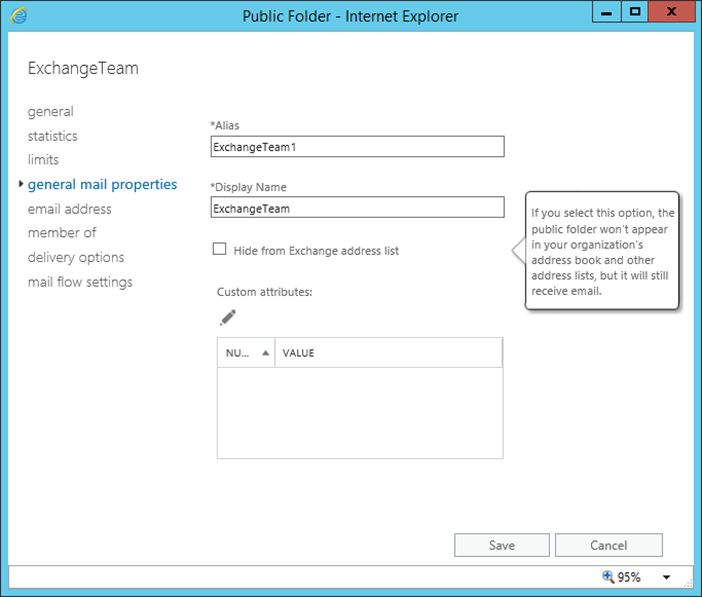Maximize the Public Folder window
The width and height of the screenshot is (702, 597).
[x=634, y=11]
